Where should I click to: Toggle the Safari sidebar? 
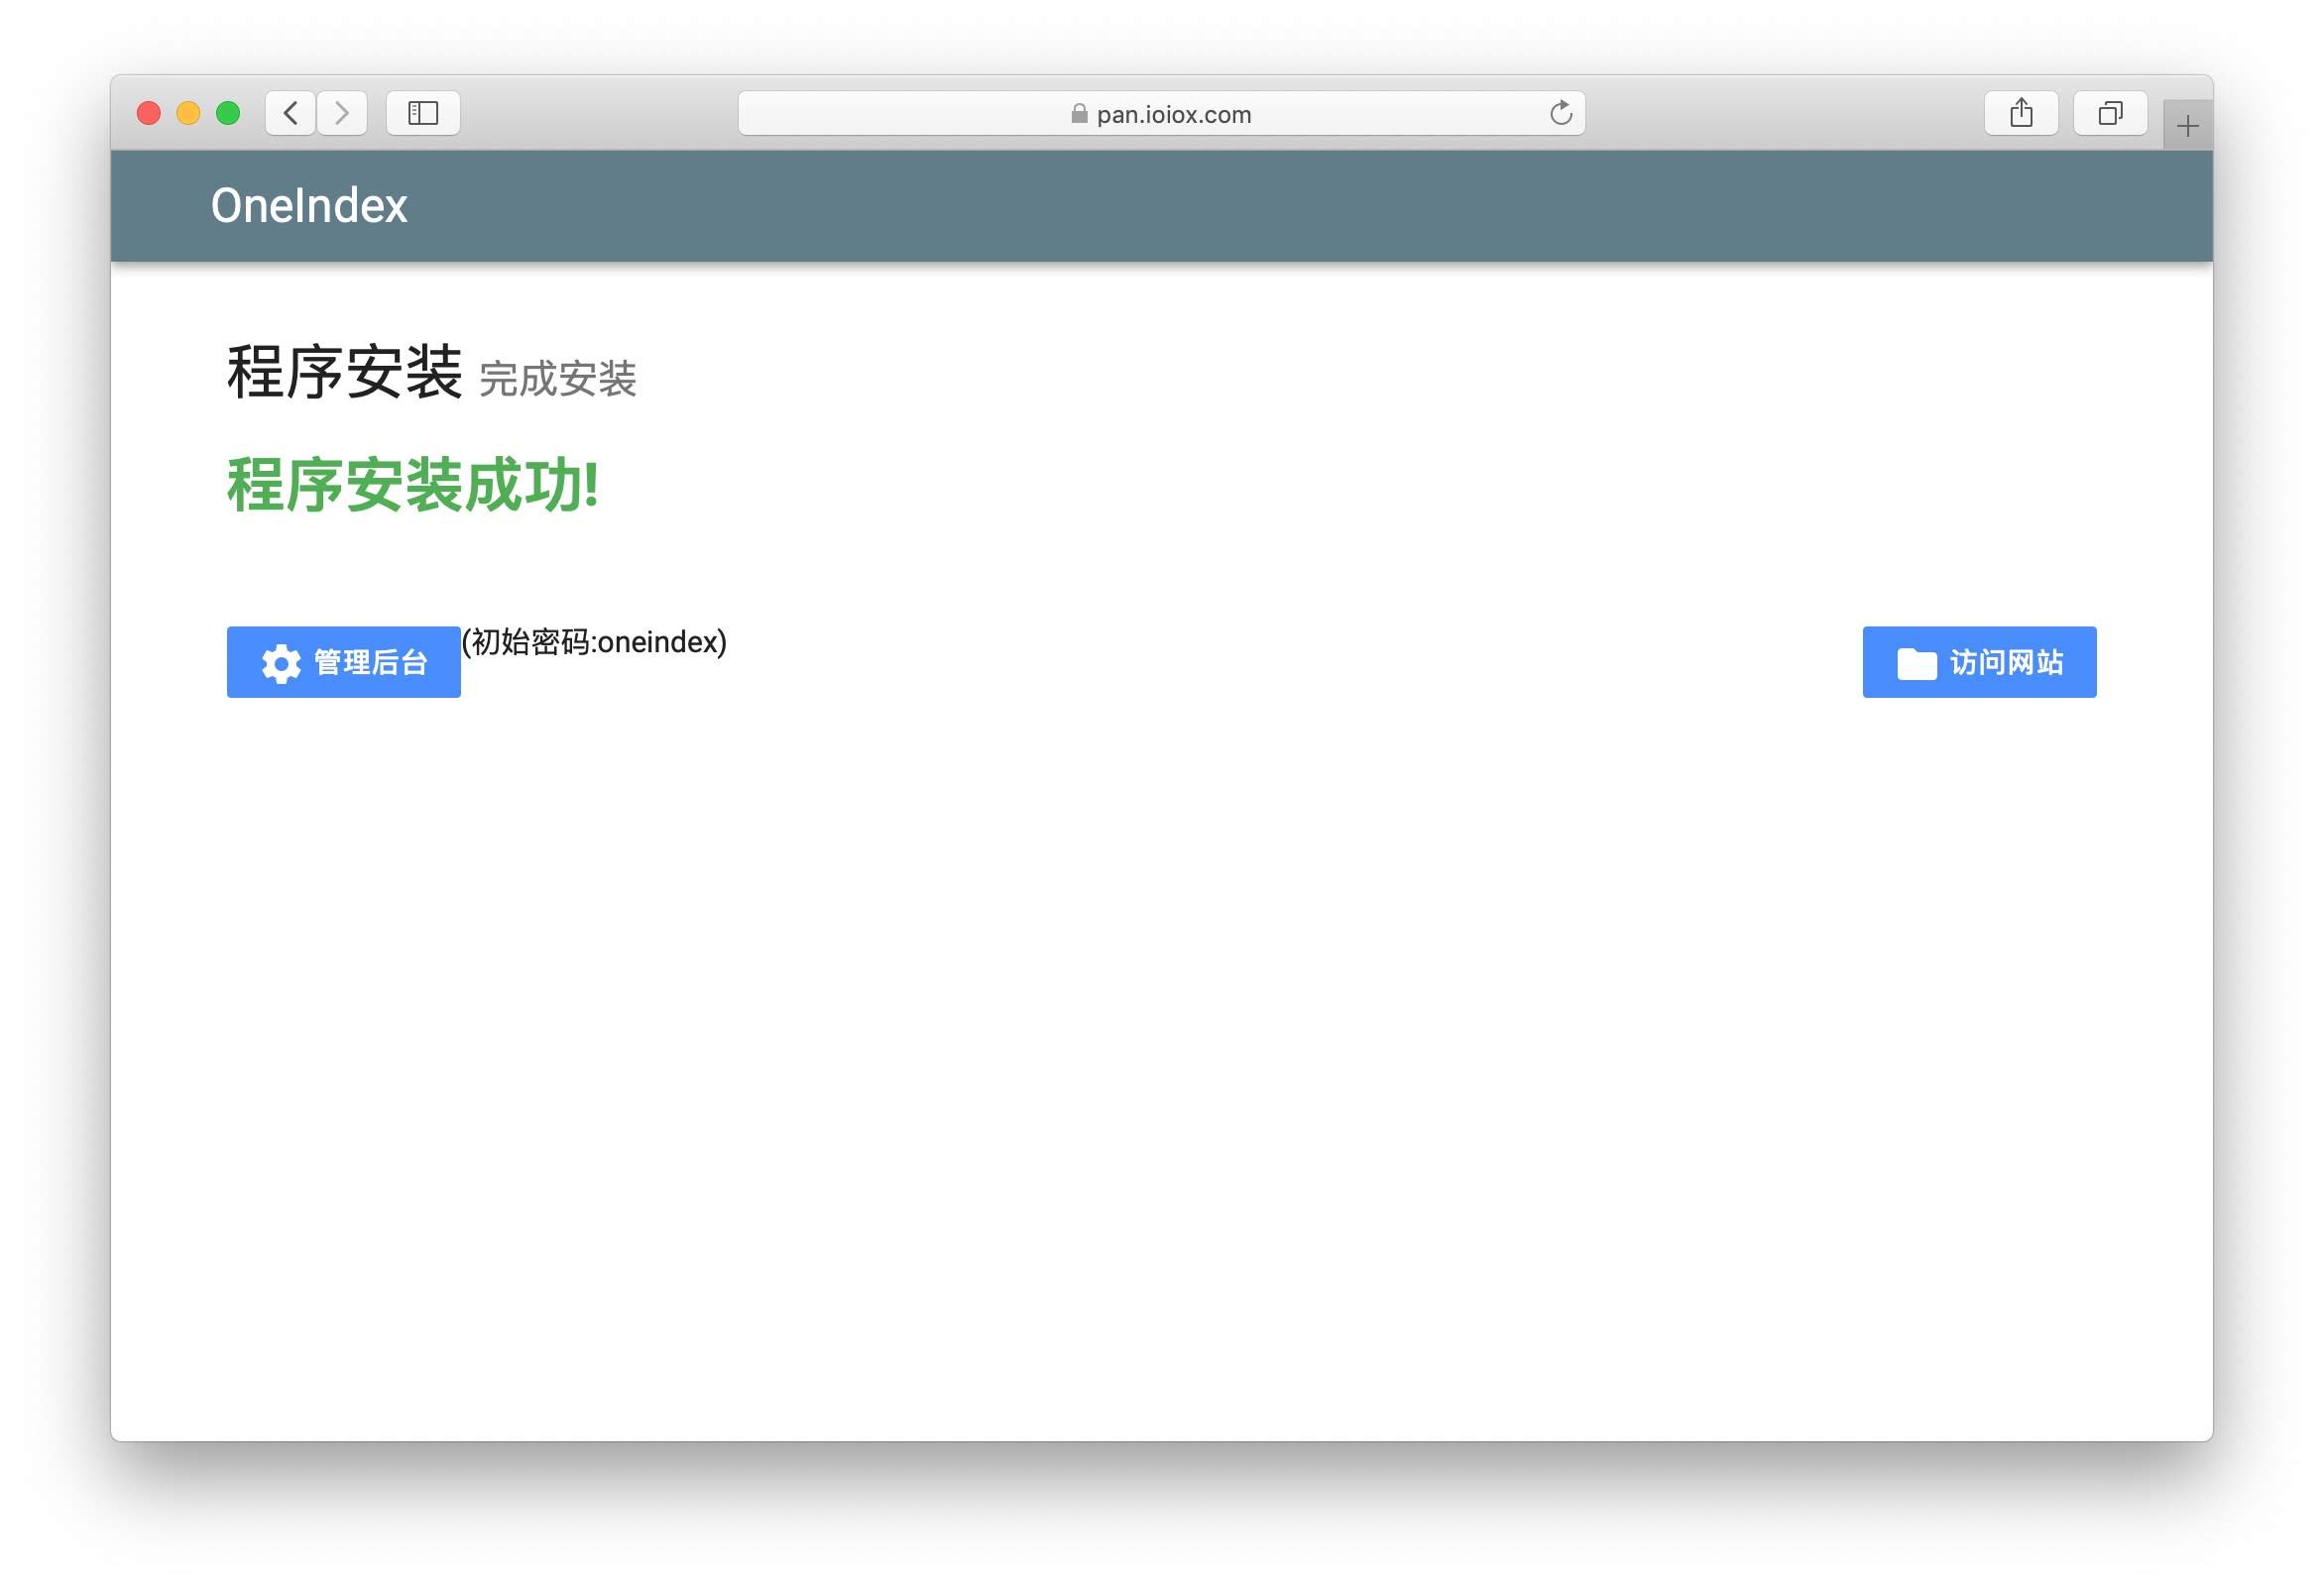click(x=423, y=113)
